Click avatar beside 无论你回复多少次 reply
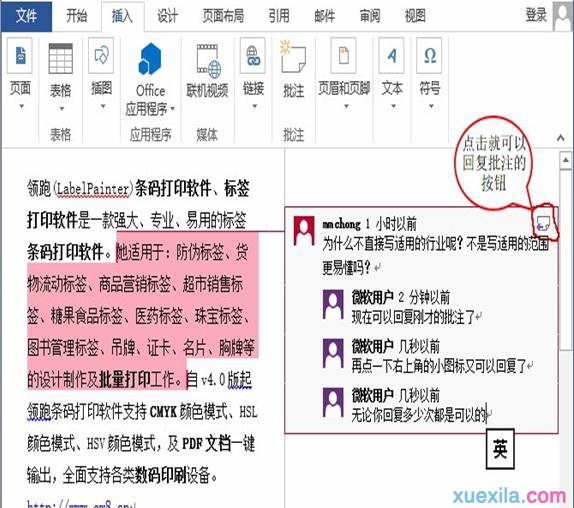 (x=333, y=403)
